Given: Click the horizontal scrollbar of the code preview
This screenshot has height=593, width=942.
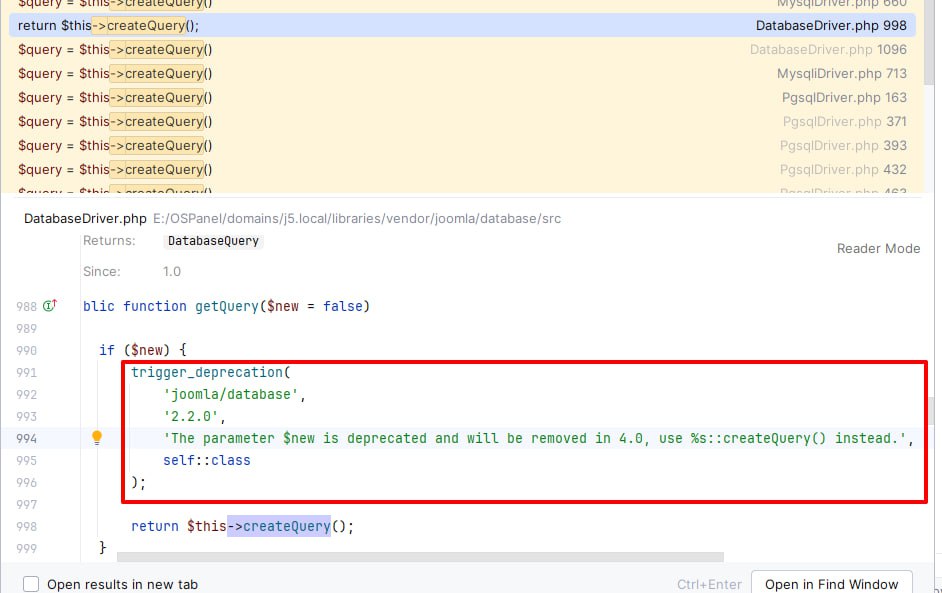Looking at the screenshot, I should point(420,557).
